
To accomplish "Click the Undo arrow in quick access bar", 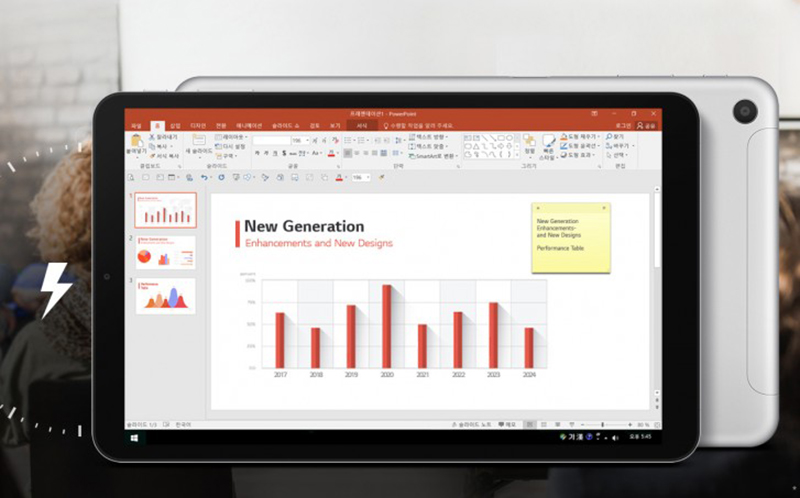I will (205, 177).
